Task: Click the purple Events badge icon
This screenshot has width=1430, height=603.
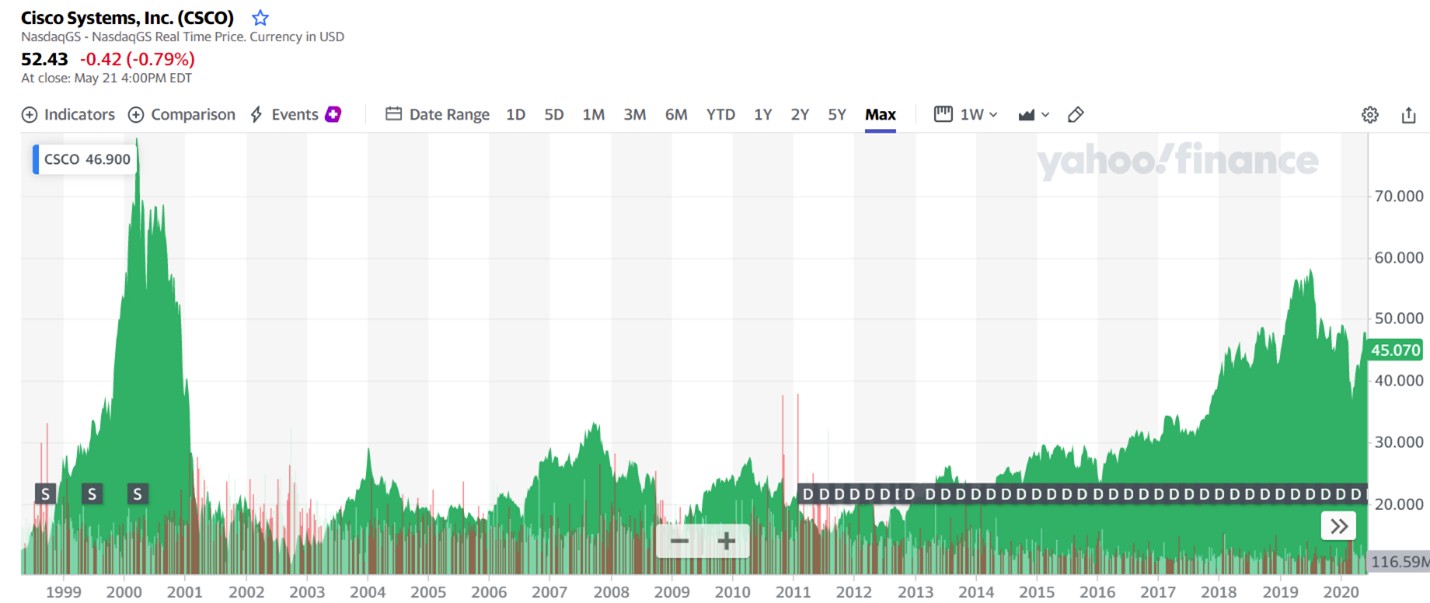Action: 333,114
